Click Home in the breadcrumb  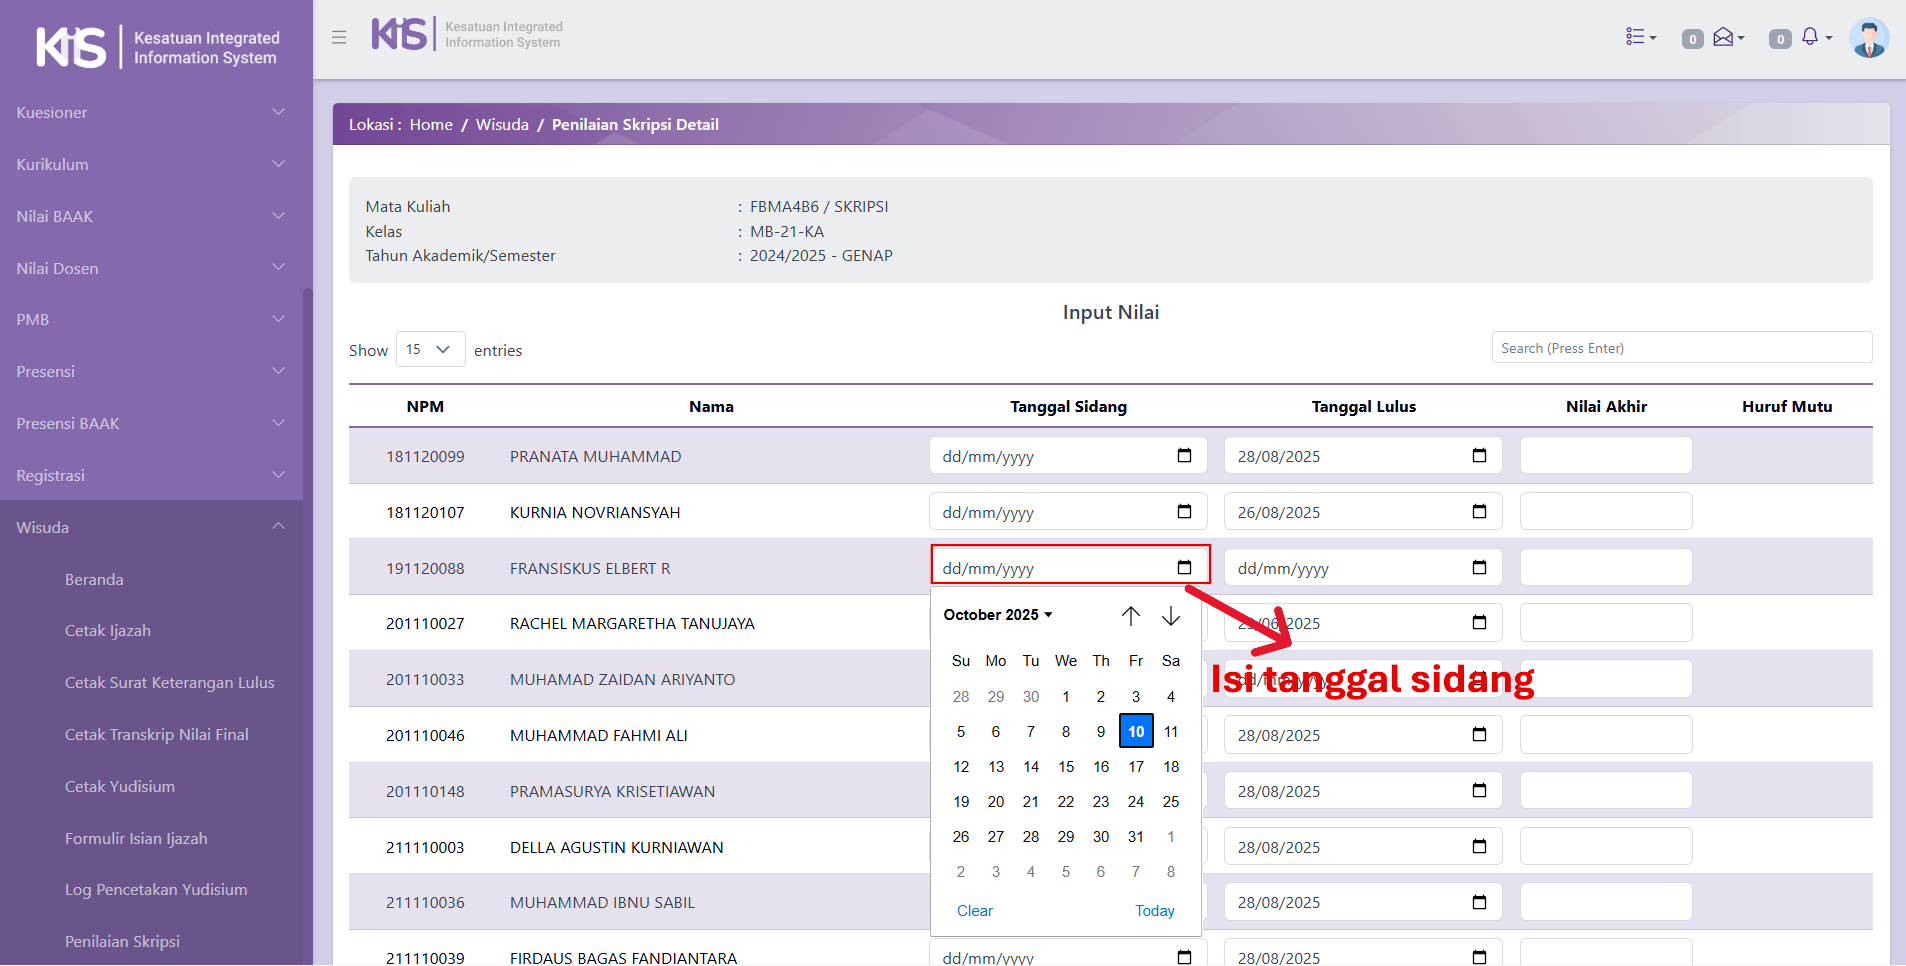[x=431, y=125]
